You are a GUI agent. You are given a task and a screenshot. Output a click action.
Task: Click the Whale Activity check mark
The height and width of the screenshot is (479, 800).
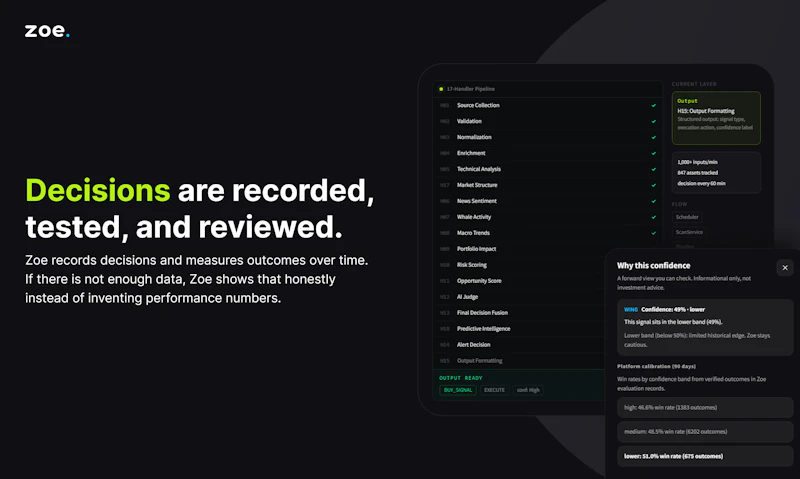654,217
